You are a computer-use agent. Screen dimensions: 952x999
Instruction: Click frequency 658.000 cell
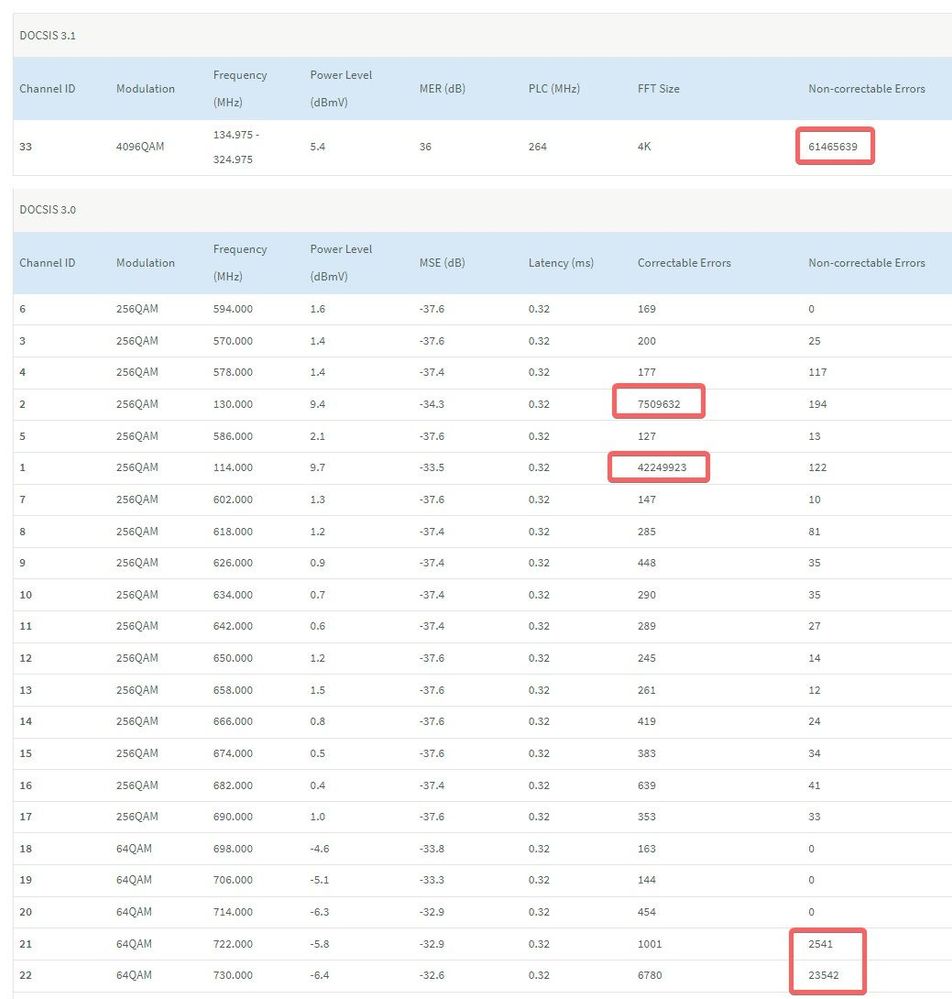click(x=233, y=690)
